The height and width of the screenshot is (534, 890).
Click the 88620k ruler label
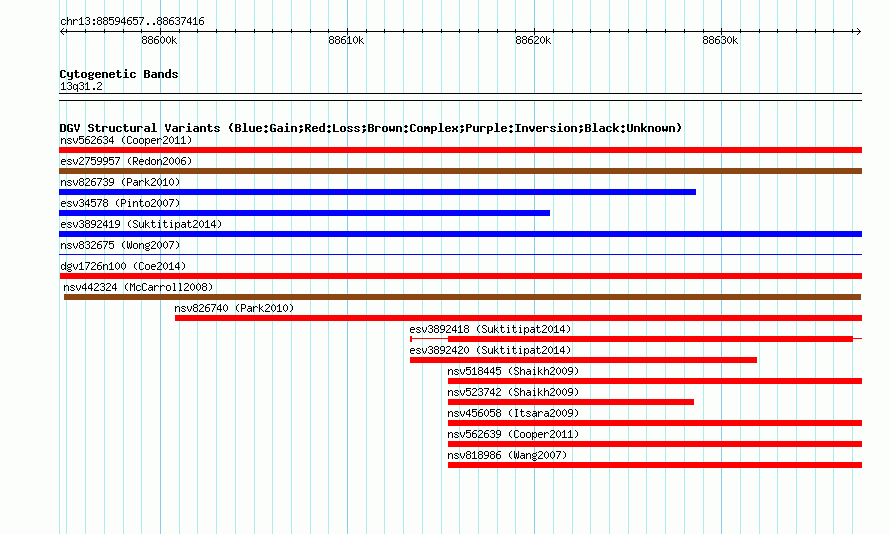(533, 40)
